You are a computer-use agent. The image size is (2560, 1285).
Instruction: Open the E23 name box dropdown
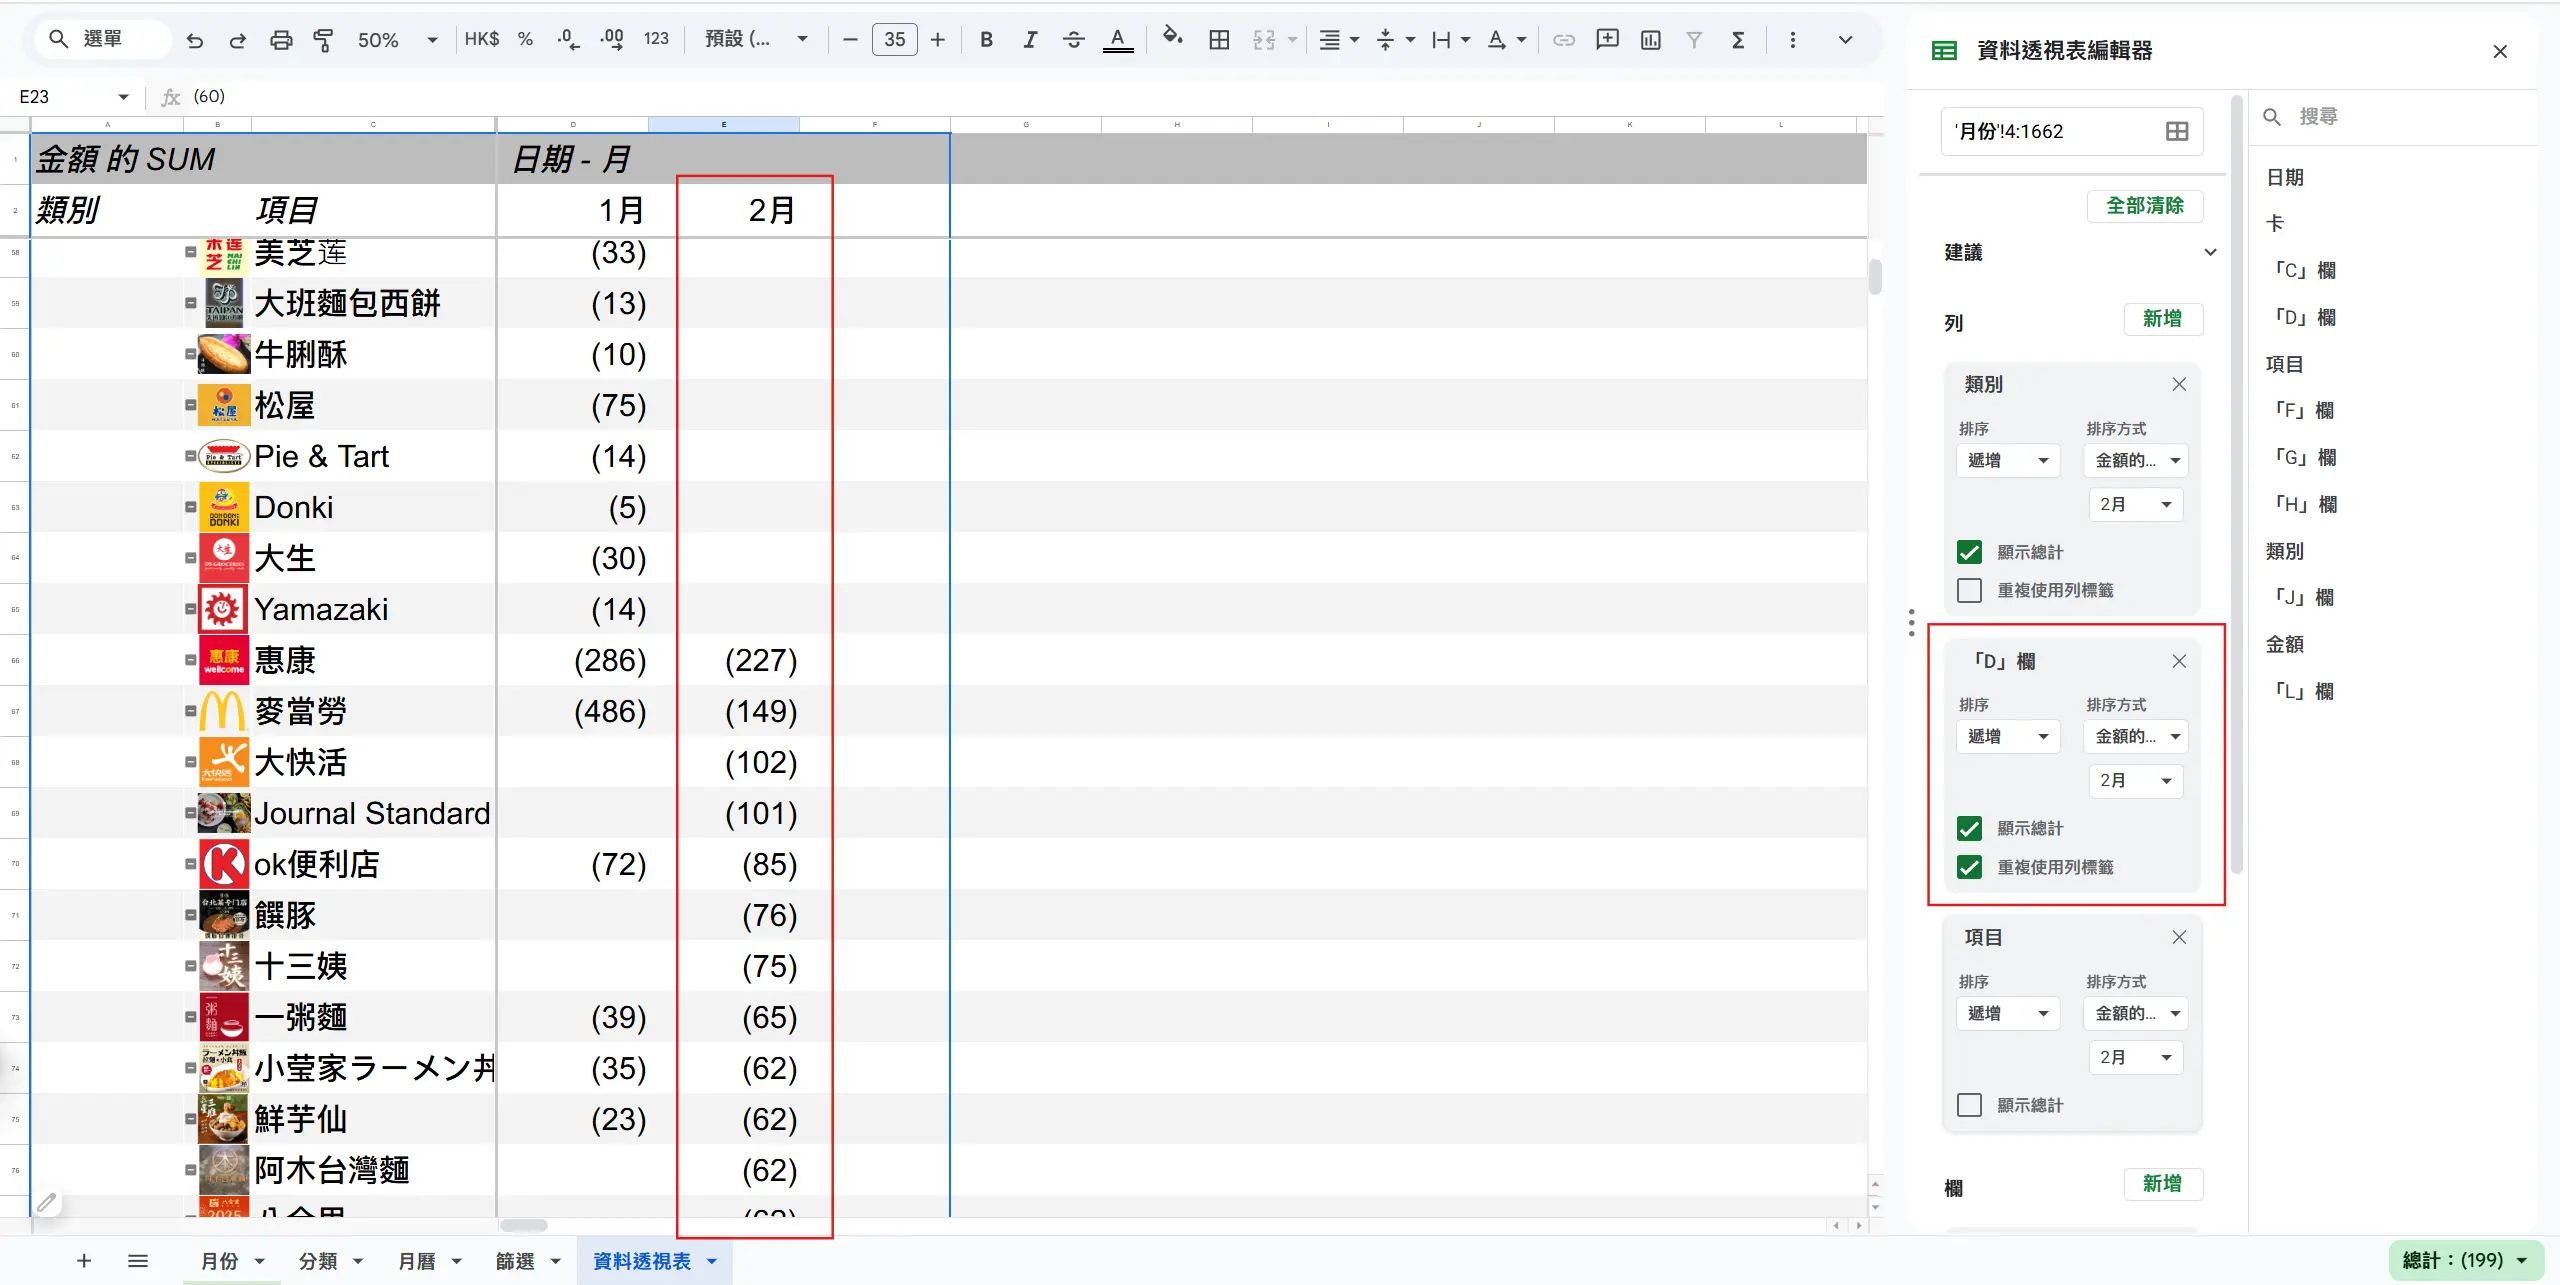point(124,97)
